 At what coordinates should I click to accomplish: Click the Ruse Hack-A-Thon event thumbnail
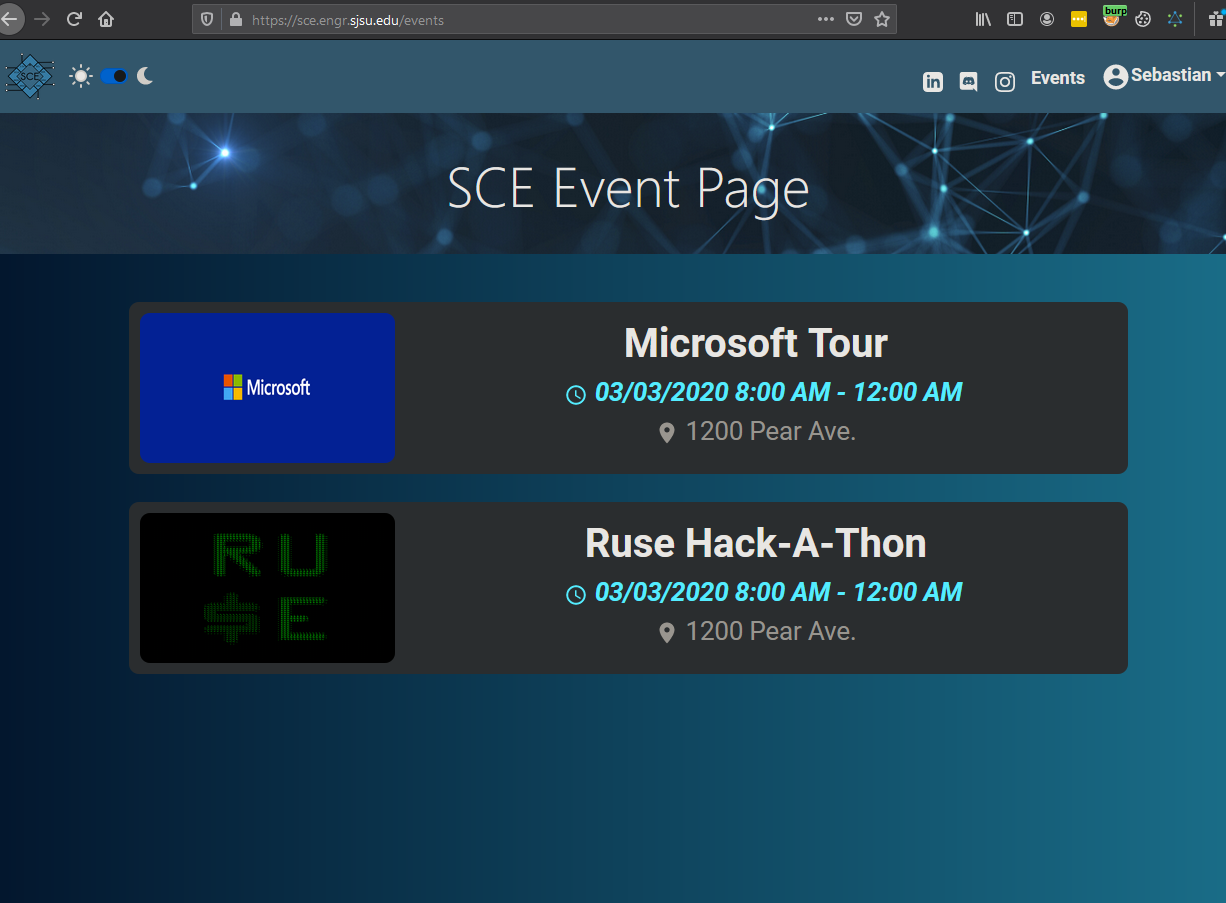pyautogui.click(x=267, y=588)
